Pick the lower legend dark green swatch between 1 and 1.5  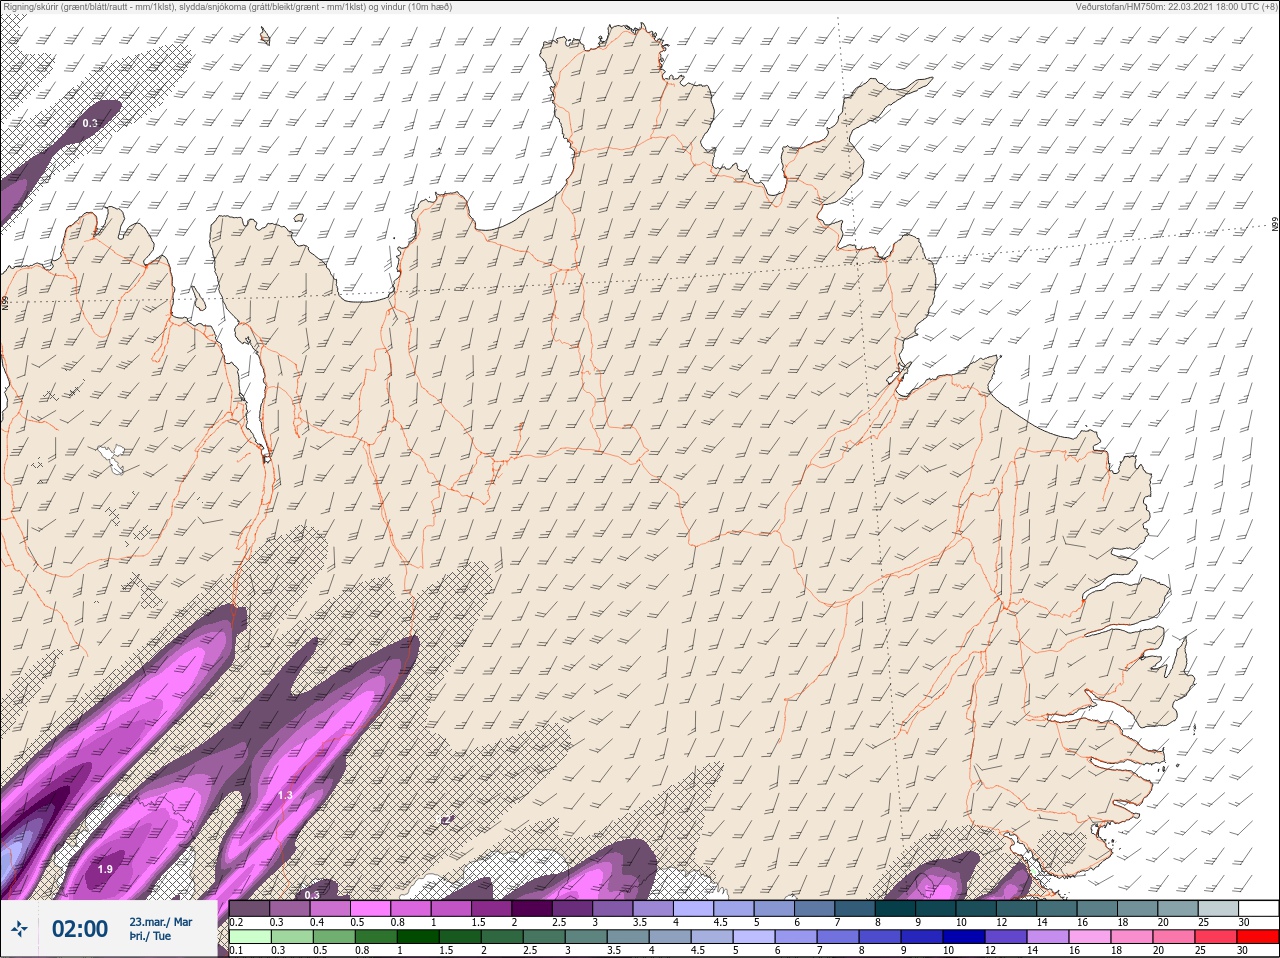pos(418,937)
